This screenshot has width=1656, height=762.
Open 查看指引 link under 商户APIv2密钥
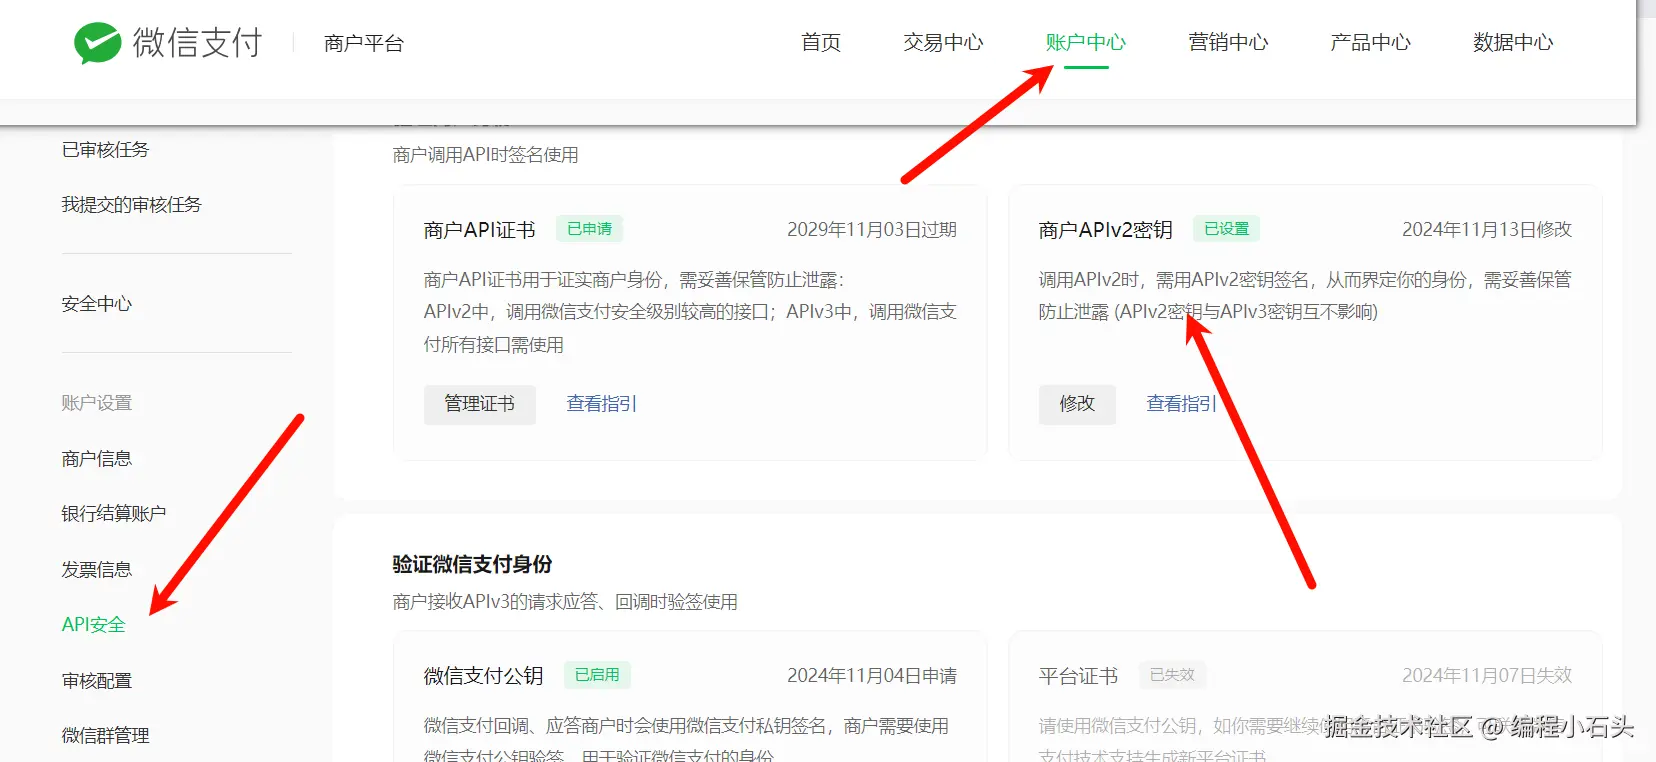pyautogui.click(x=1181, y=404)
